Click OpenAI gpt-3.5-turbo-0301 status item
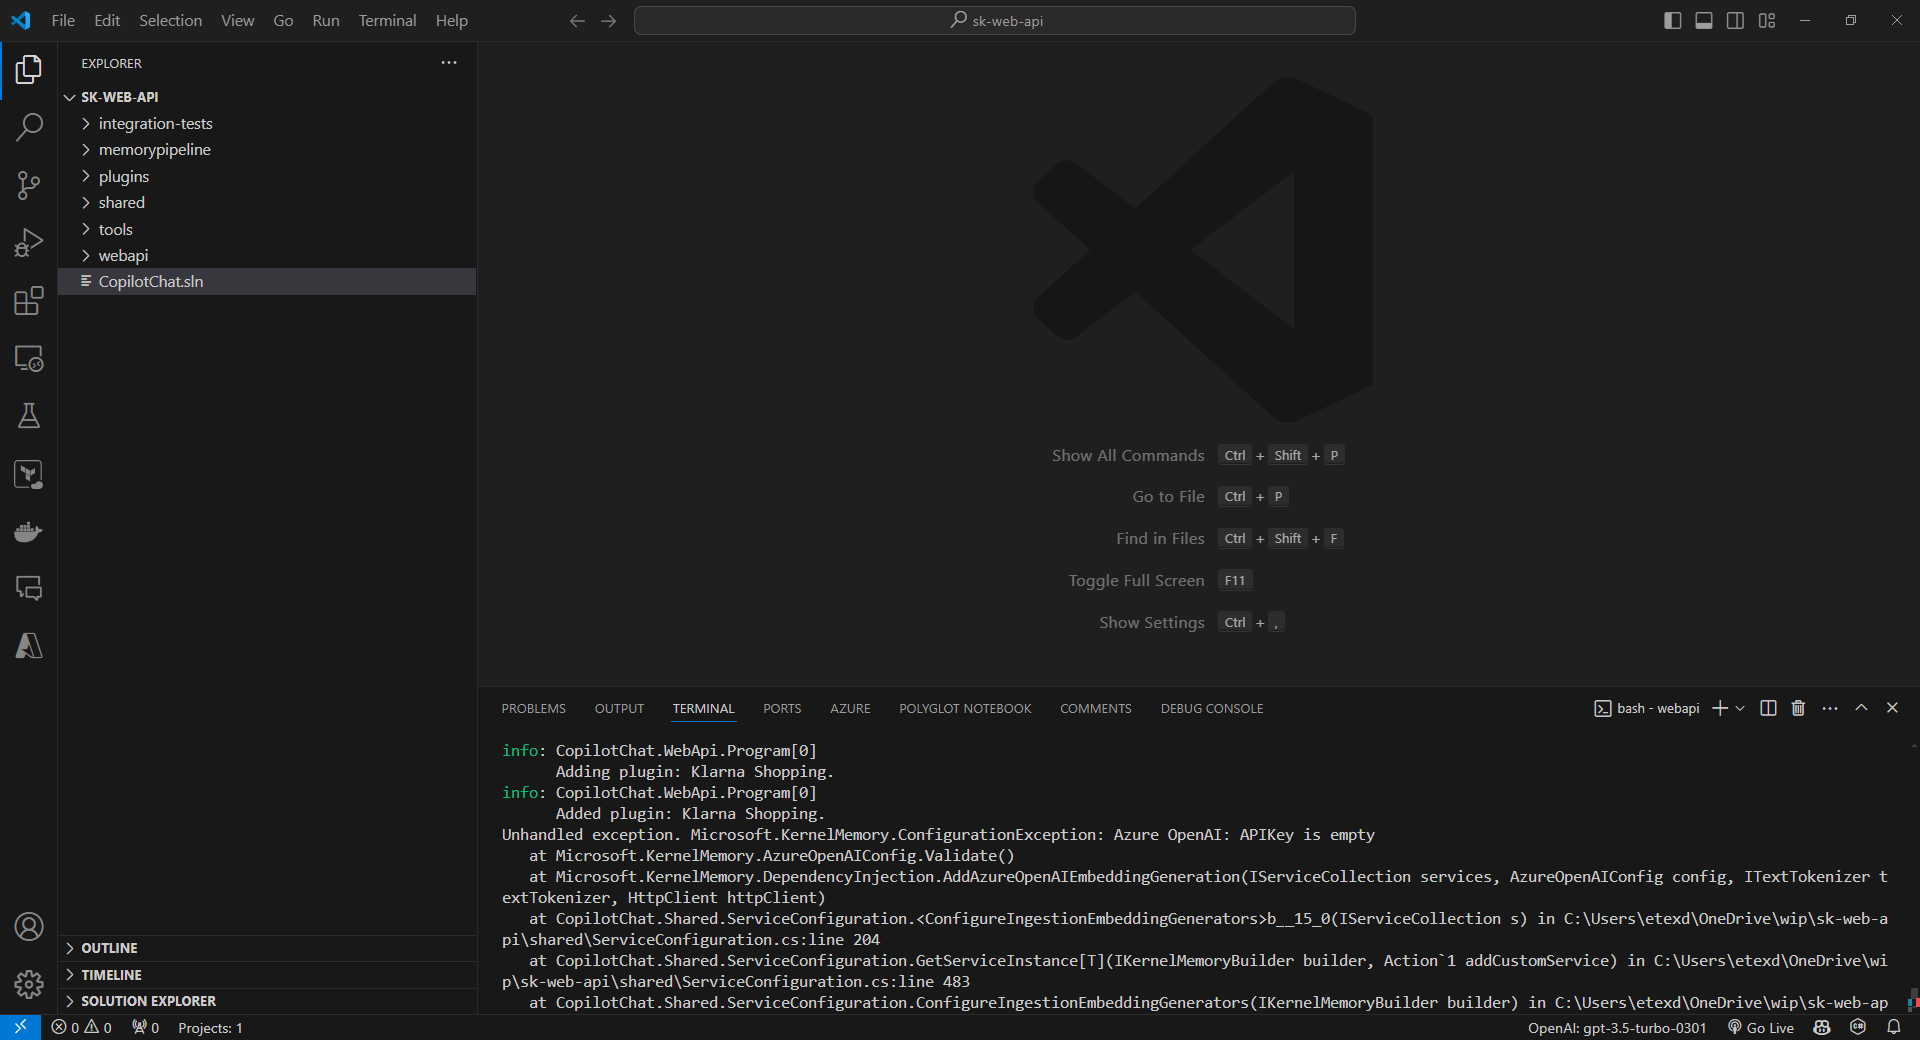 click(x=1617, y=1027)
